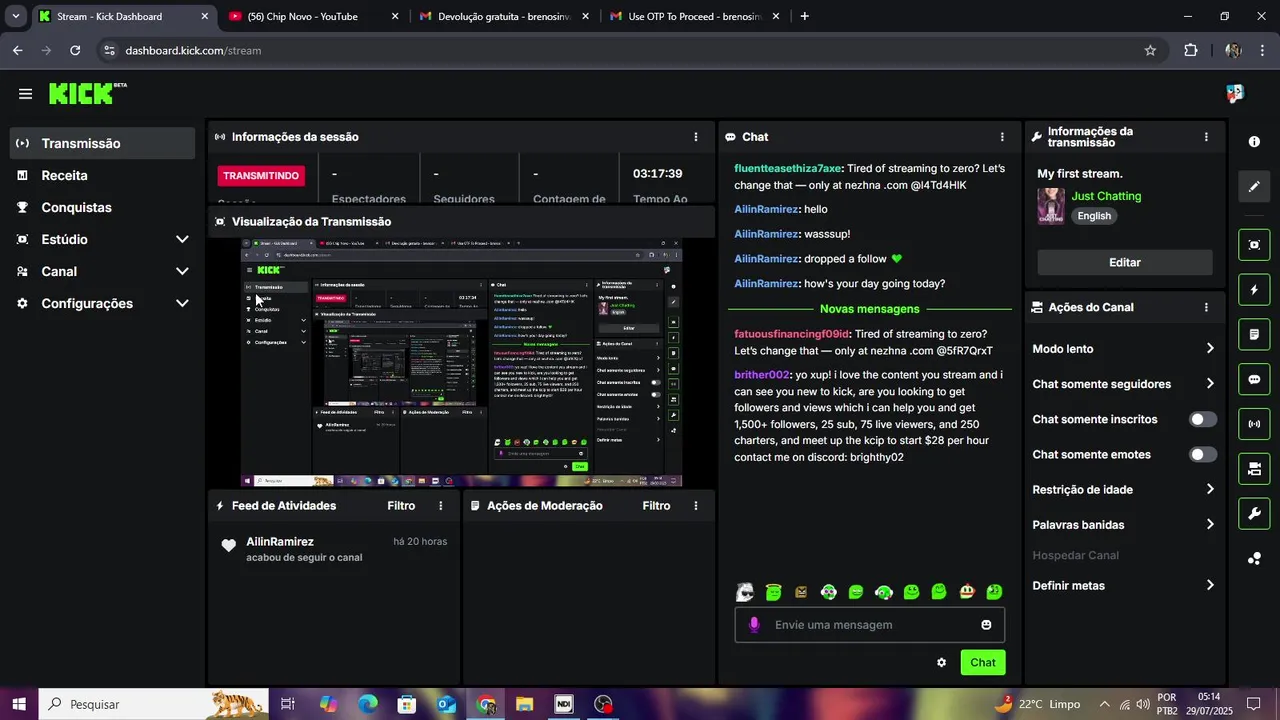This screenshot has height=720, width=1280.
Task: Open File Explorer from the taskbar
Action: (524, 704)
